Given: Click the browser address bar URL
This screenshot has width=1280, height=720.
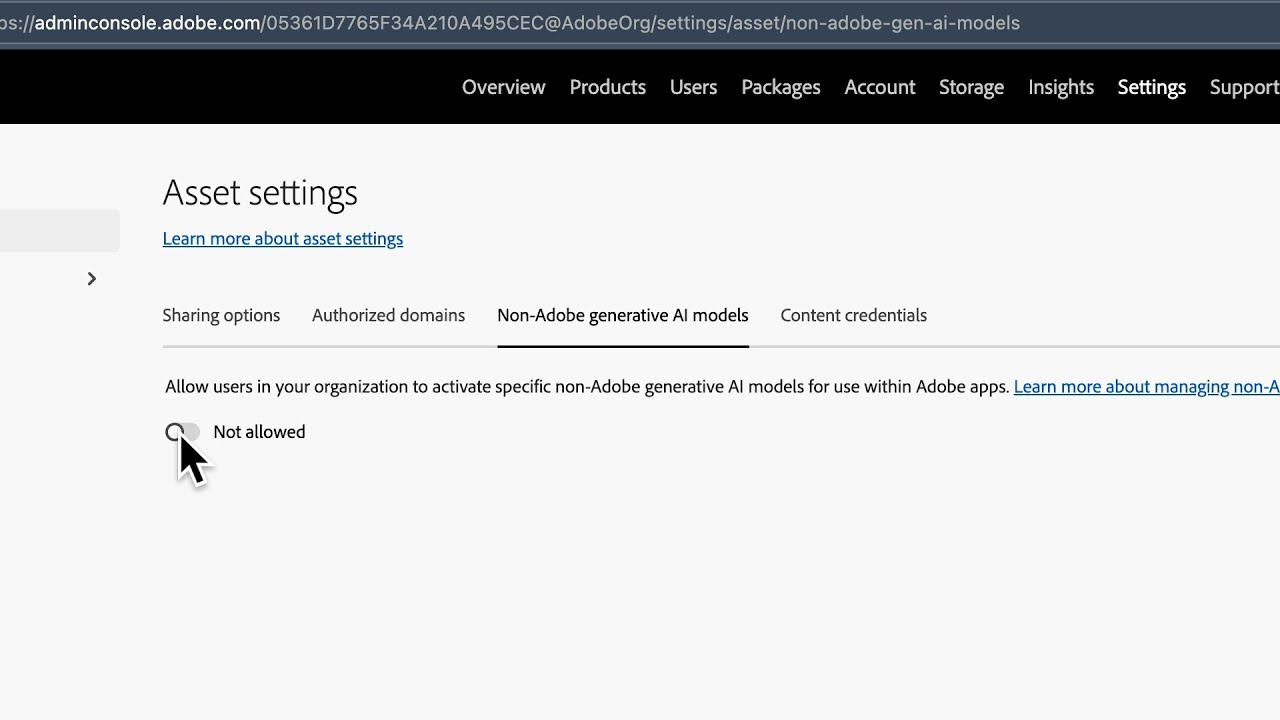Looking at the screenshot, I should click(510, 23).
